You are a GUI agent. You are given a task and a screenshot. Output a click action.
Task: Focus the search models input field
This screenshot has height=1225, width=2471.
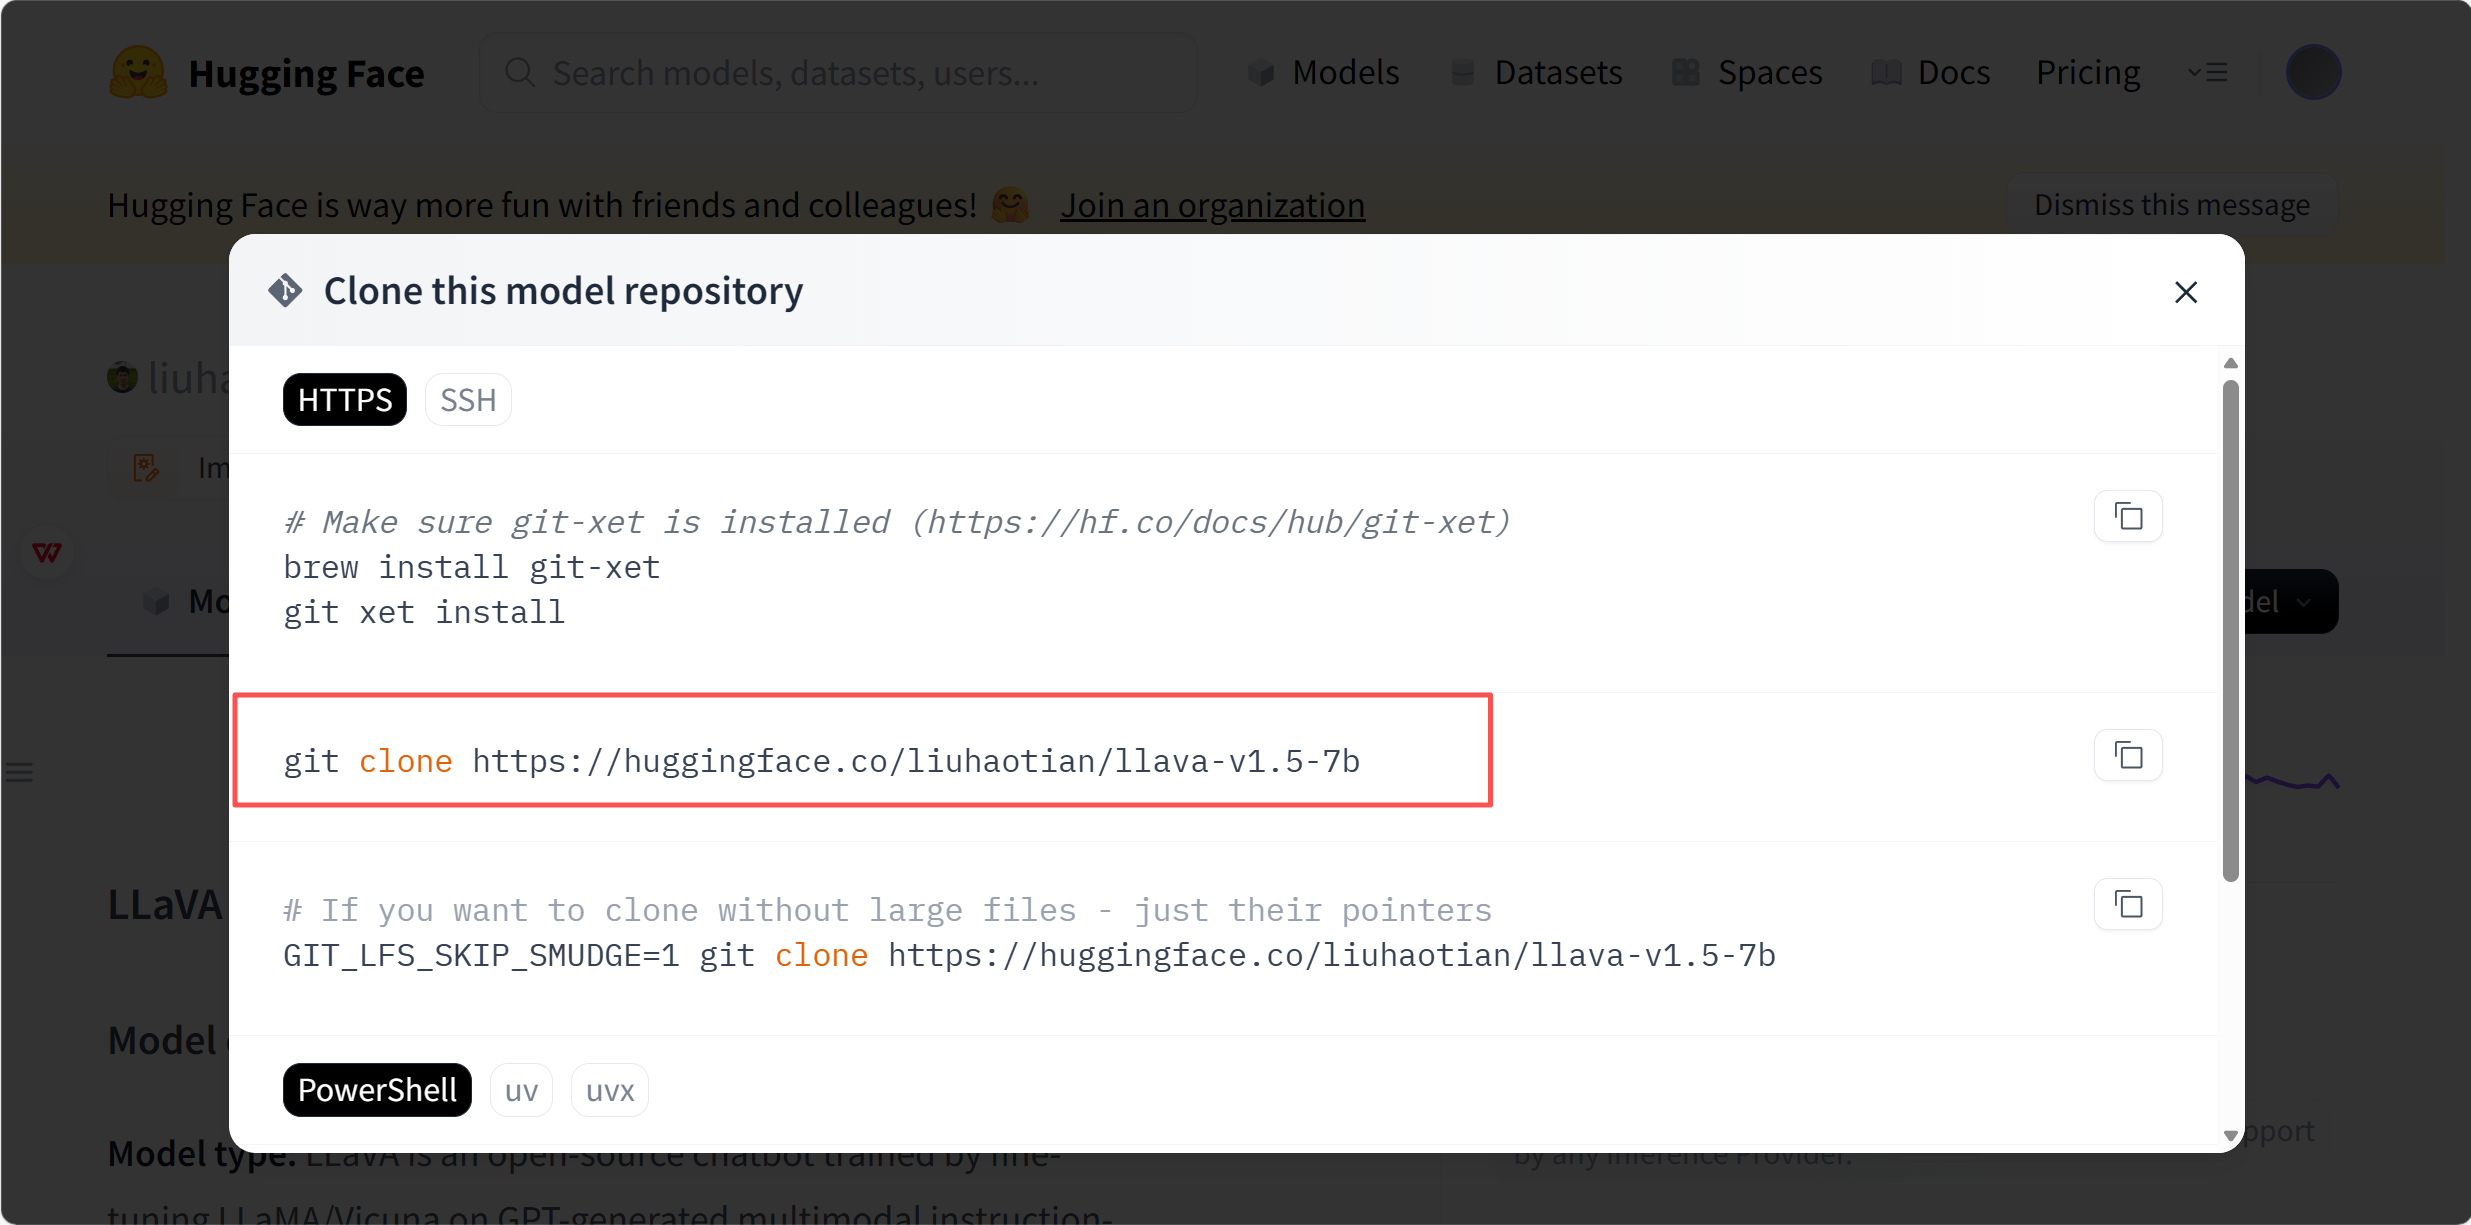840,73
